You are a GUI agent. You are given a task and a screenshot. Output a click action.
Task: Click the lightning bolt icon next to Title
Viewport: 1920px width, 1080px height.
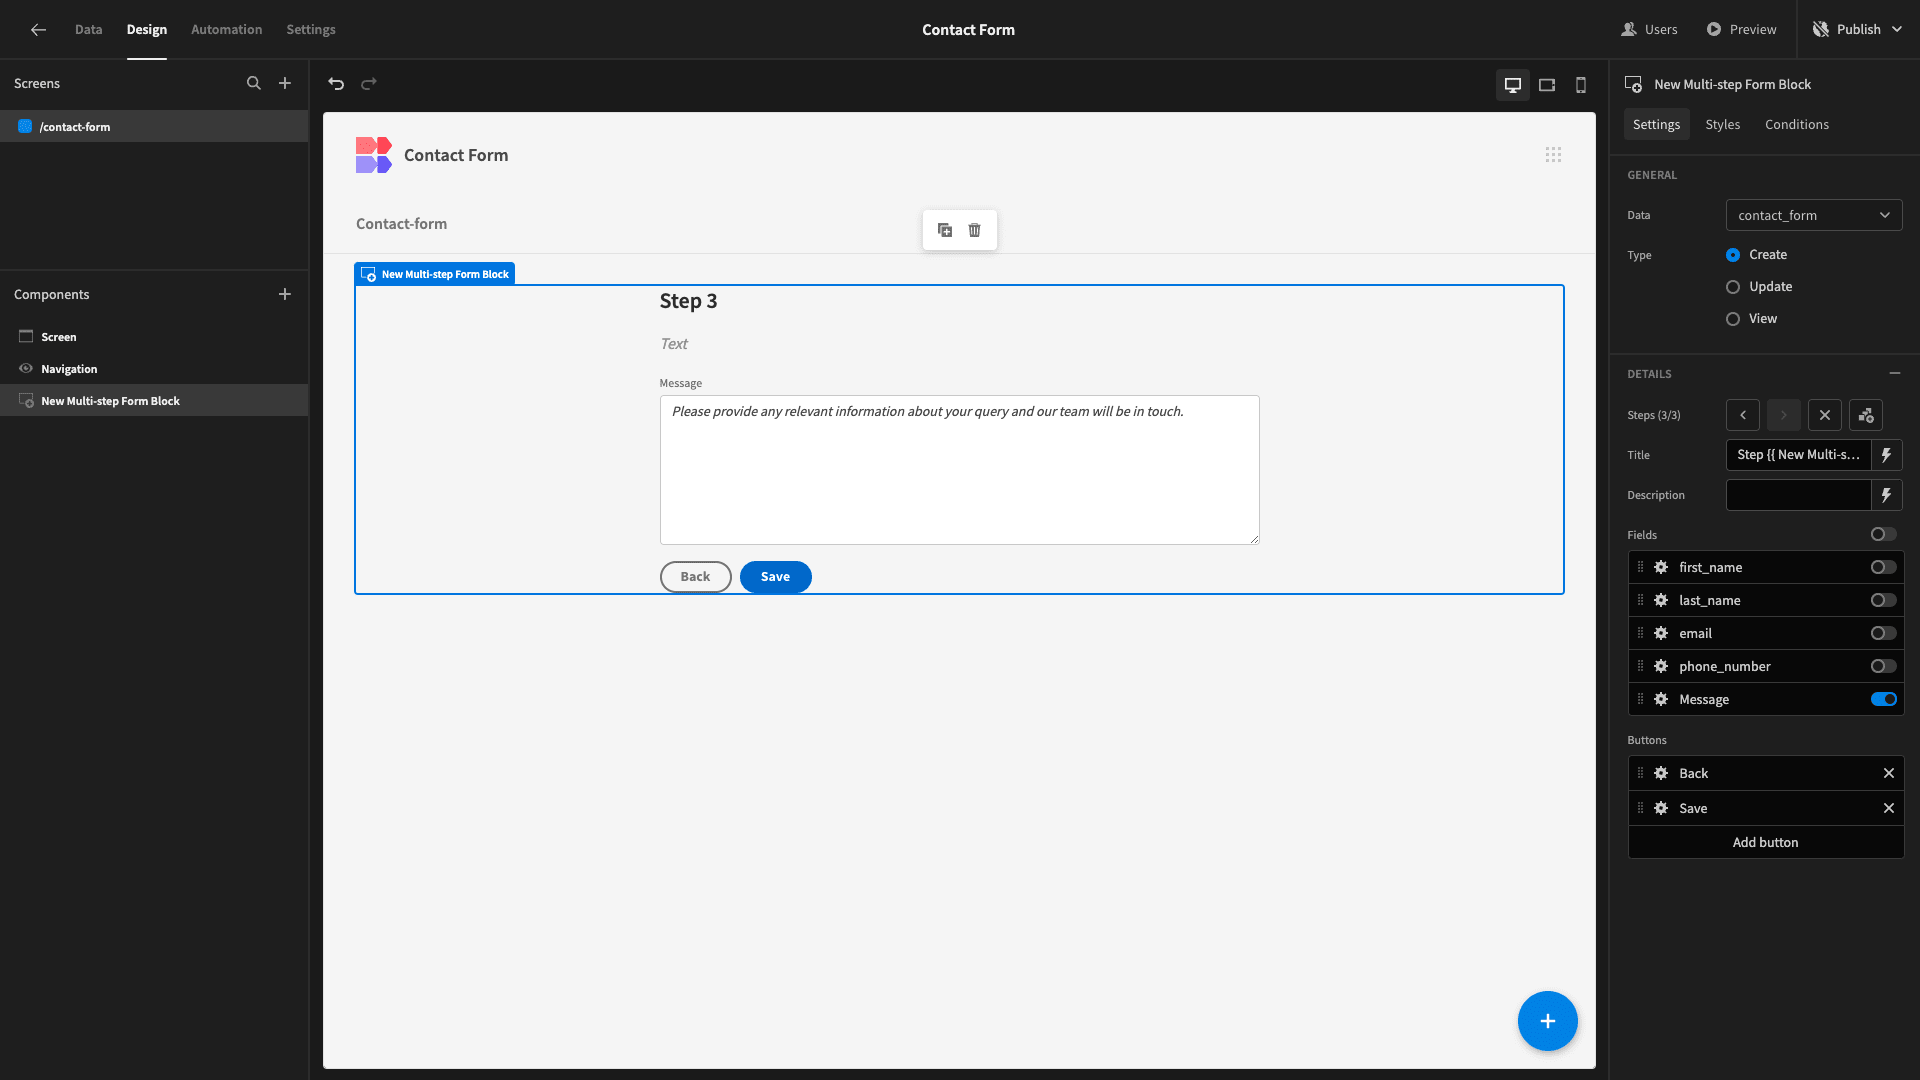point(1887,455)
